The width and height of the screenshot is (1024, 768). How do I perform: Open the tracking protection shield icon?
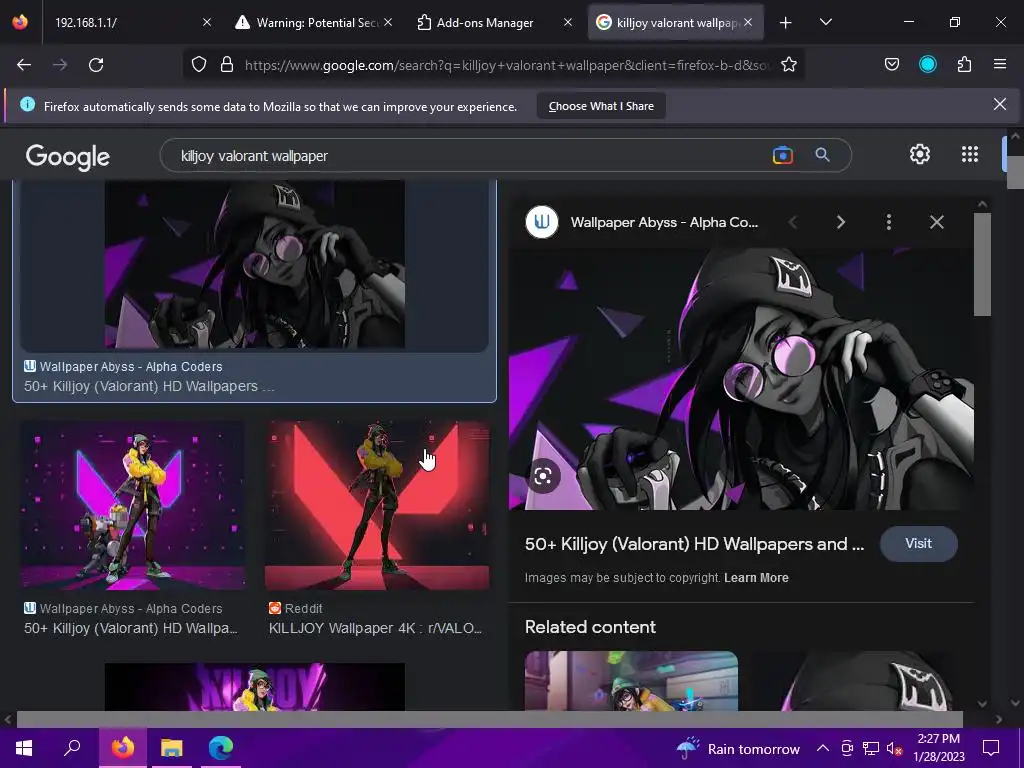coord(199,65)
